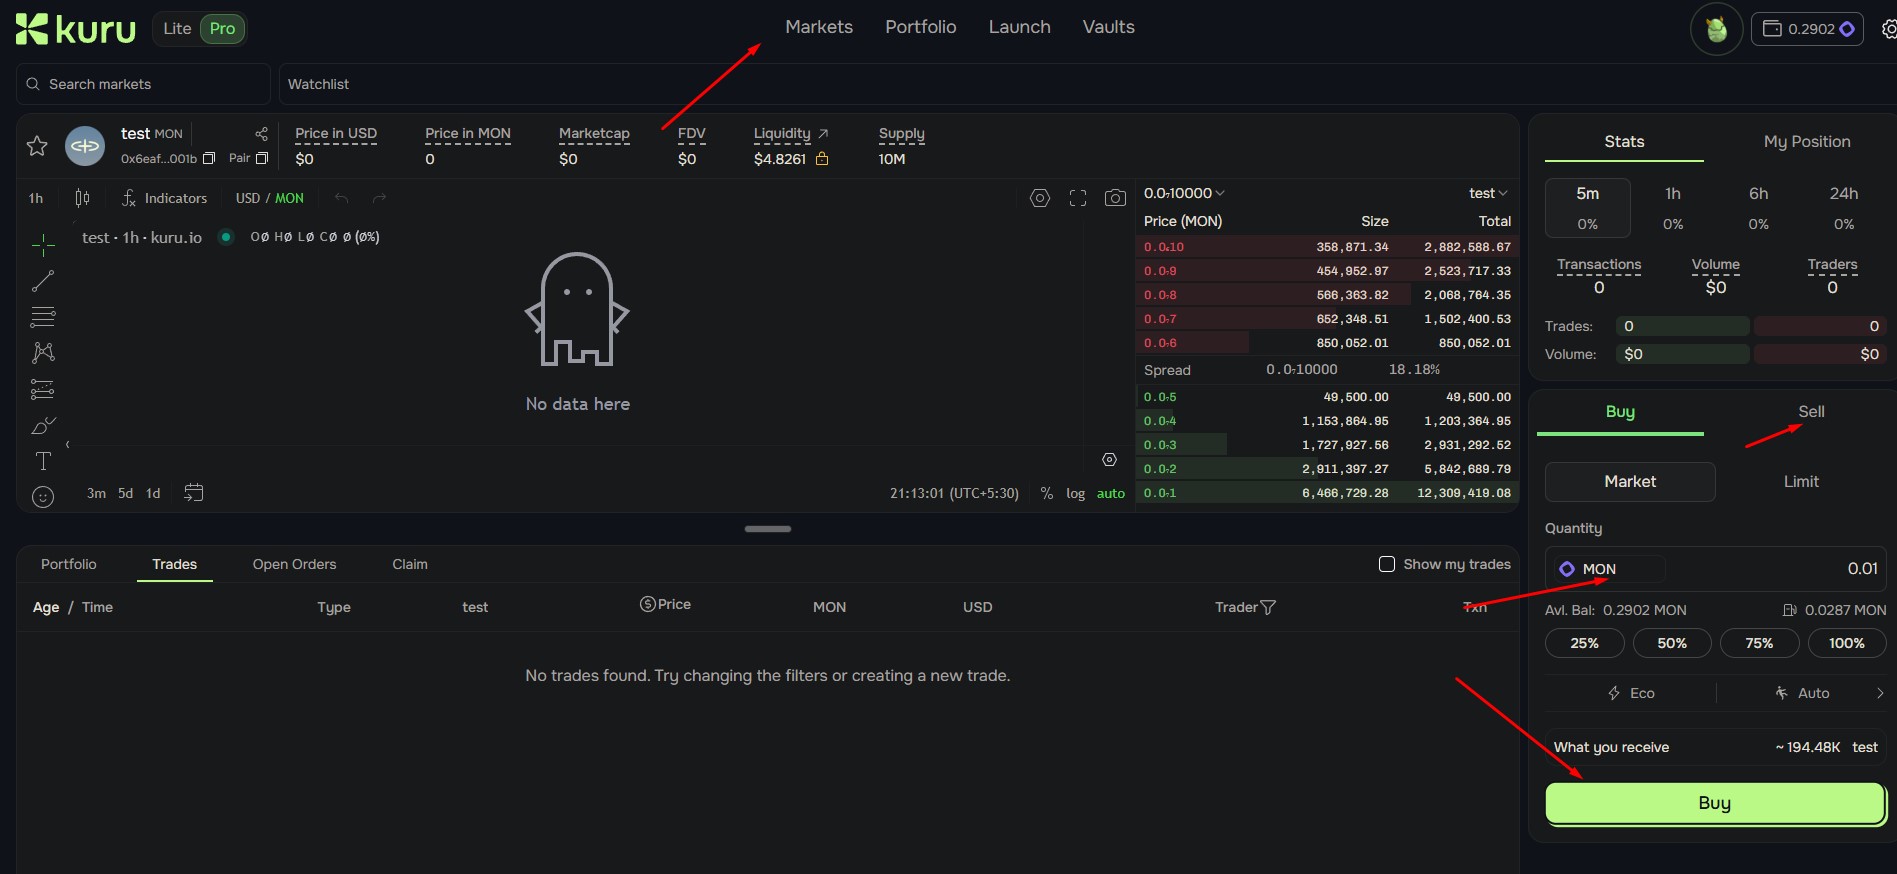This screenshot has width=1897, height=874.
Task: Open the test denomination dropdown in orderbook
Action: pyautogui.click(x=1487, y=193)
